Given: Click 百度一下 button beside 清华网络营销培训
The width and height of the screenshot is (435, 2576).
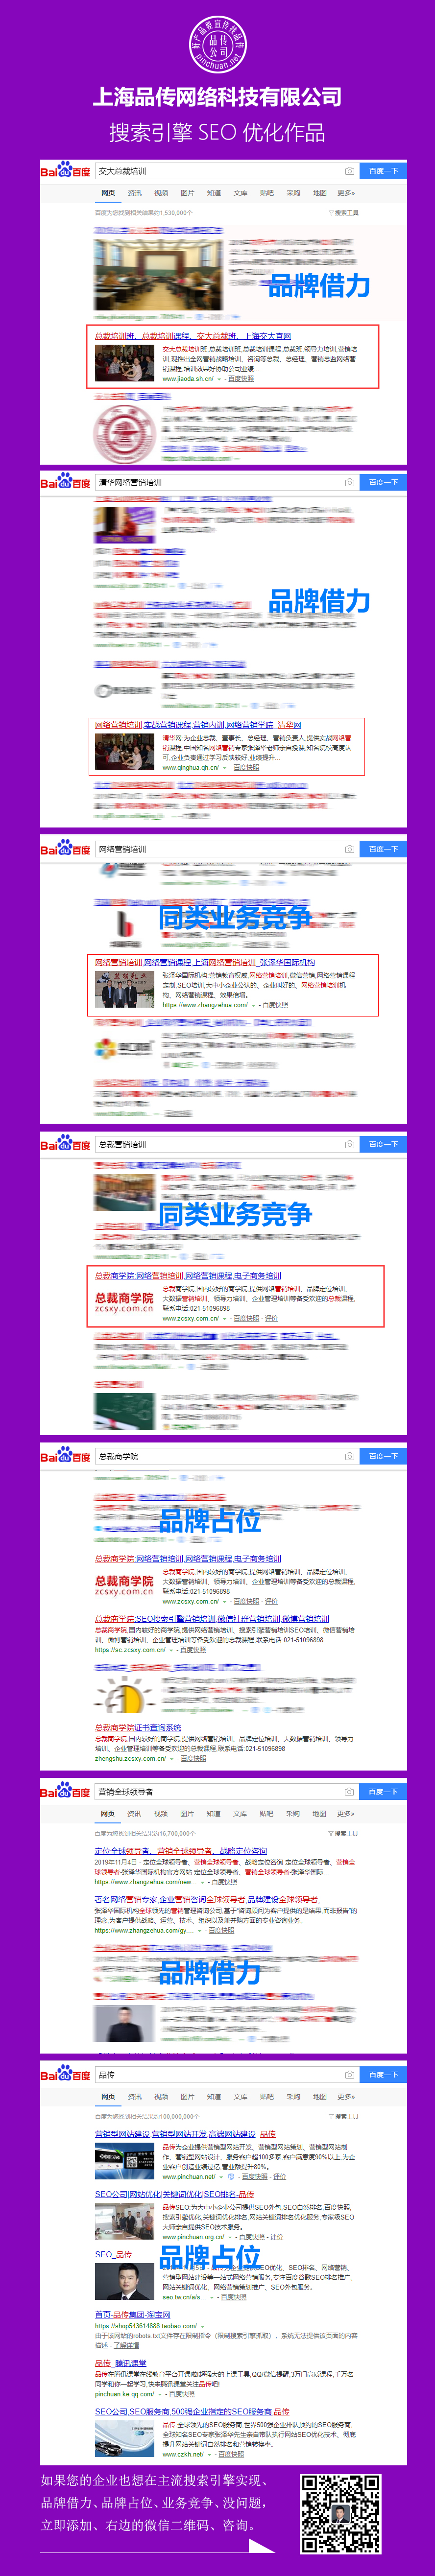Looking at the screenshot, I should [x=383, y=482].
